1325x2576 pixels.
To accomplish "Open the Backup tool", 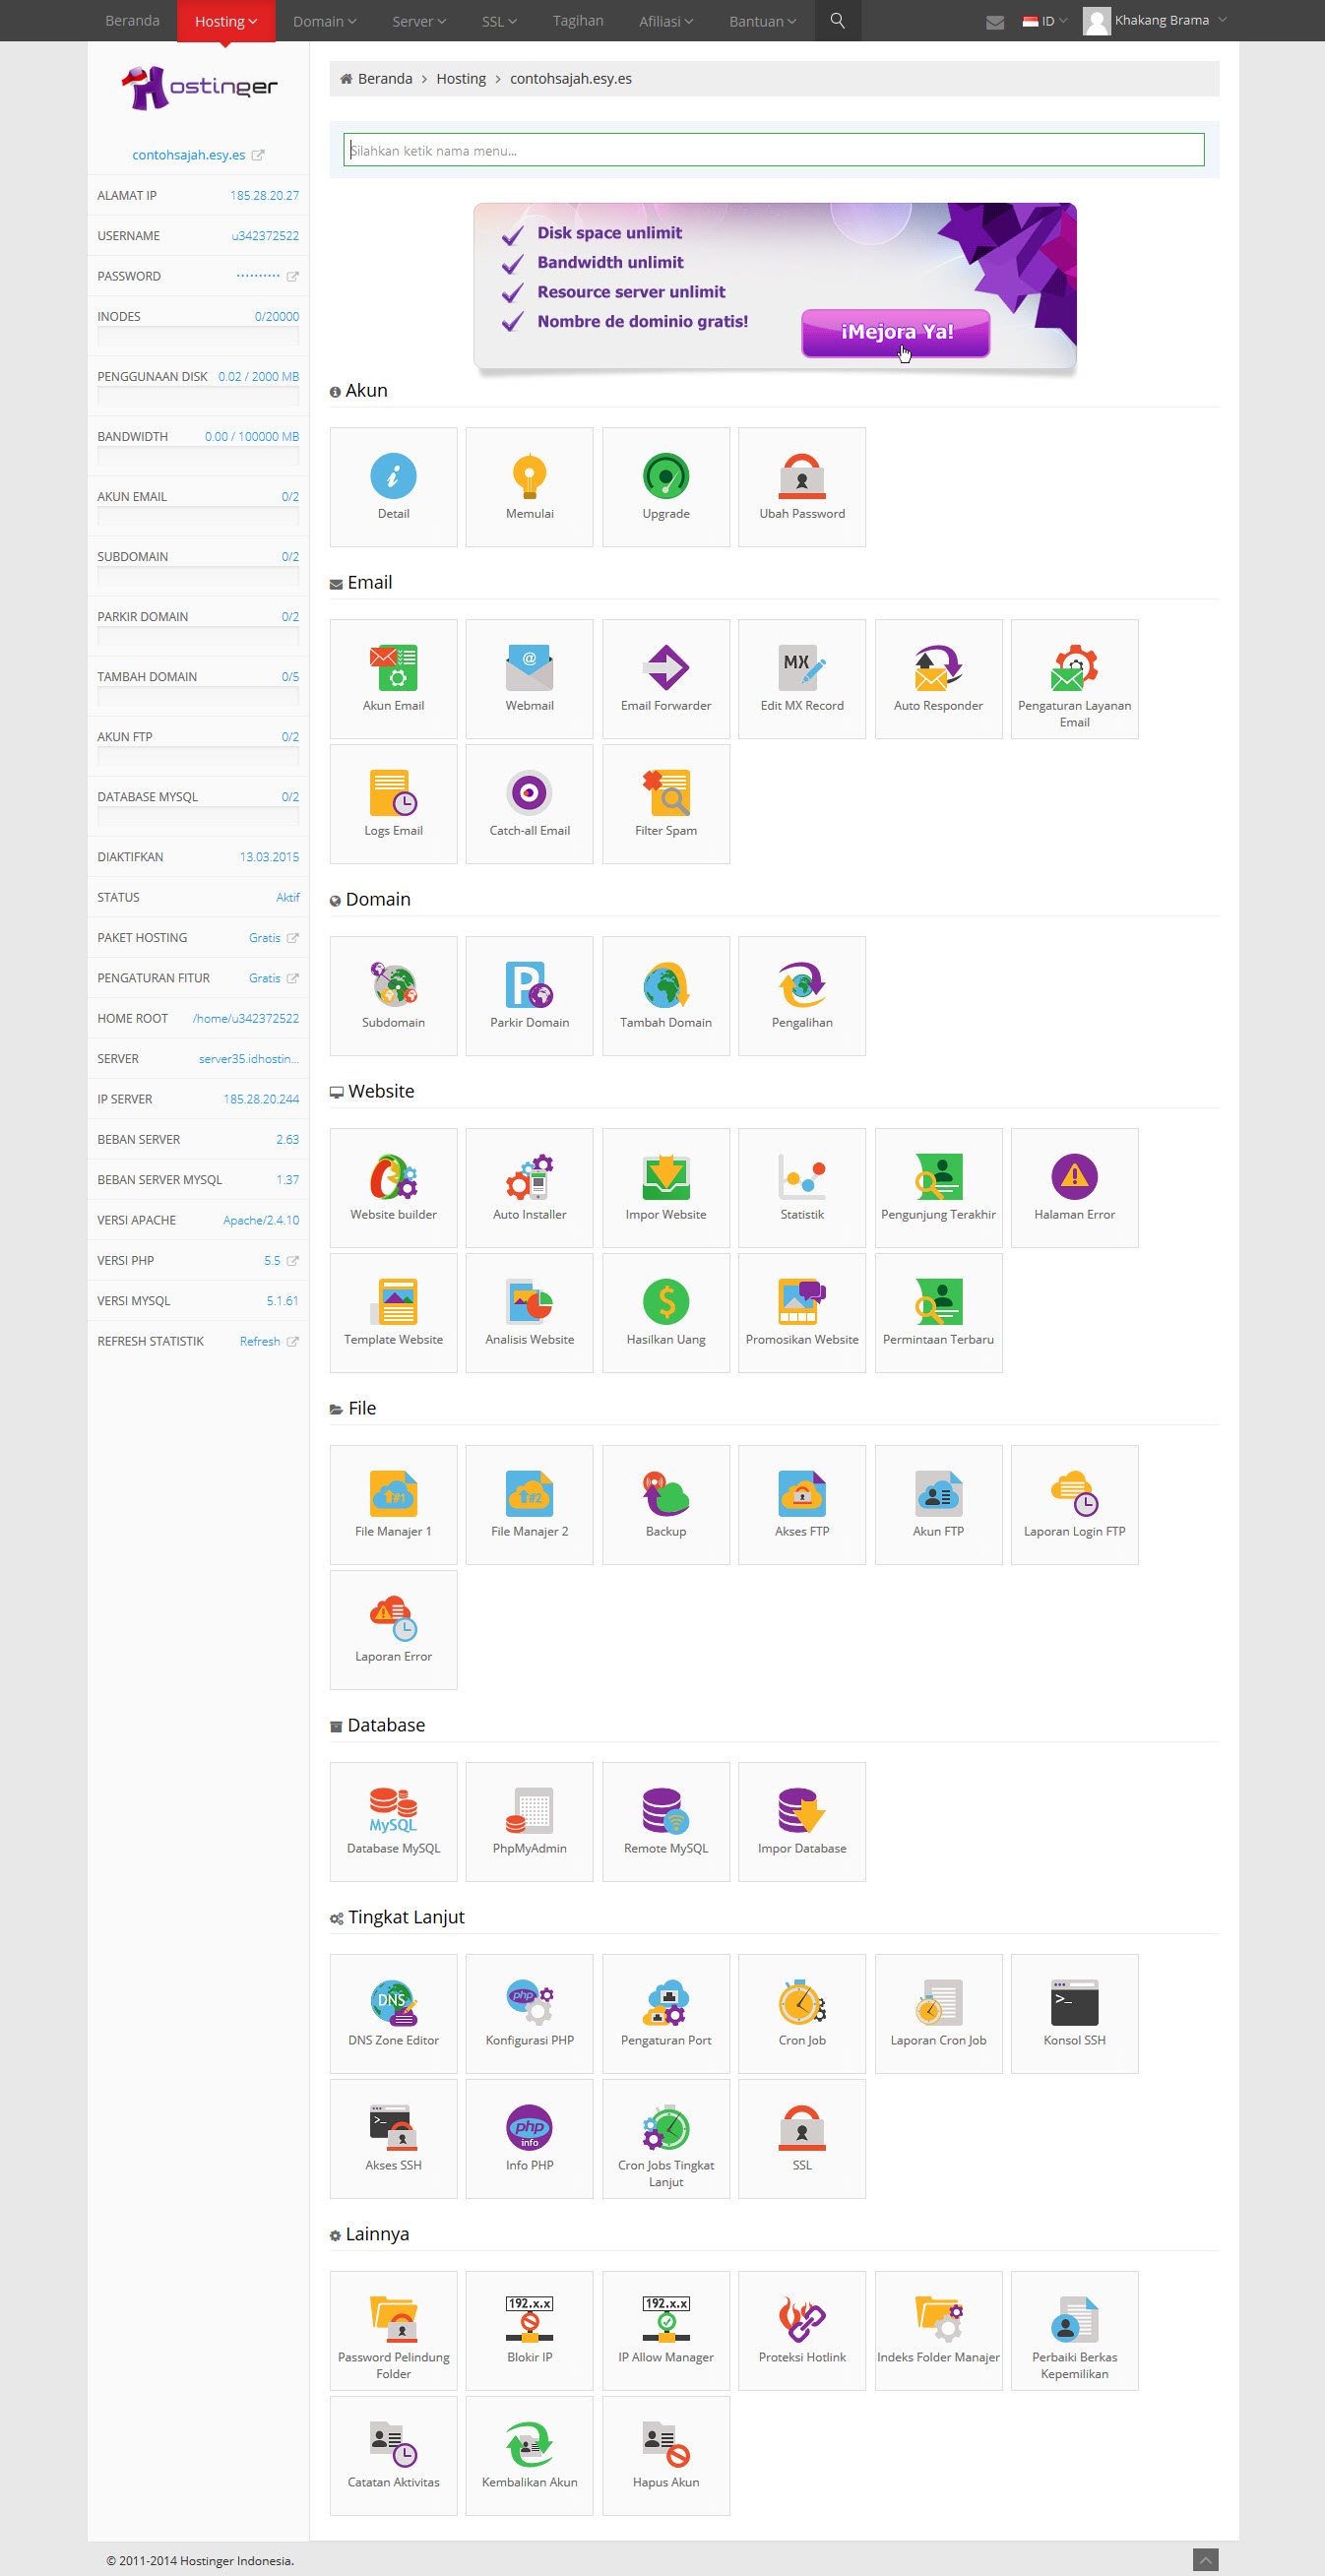I will tap(665, 1503).
